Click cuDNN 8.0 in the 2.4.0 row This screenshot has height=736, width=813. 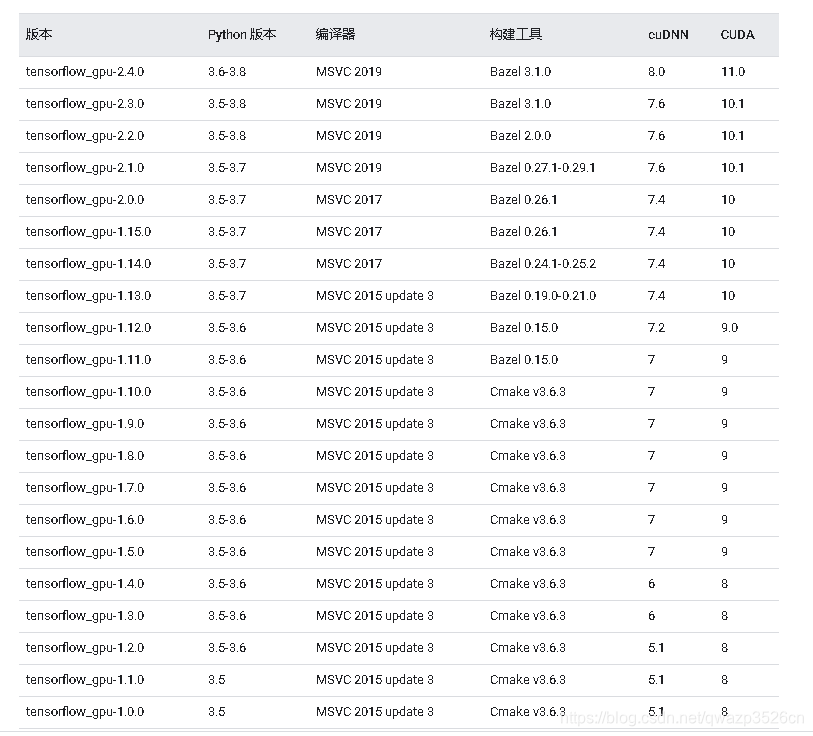pyautogui.click(x=656, y=72)
